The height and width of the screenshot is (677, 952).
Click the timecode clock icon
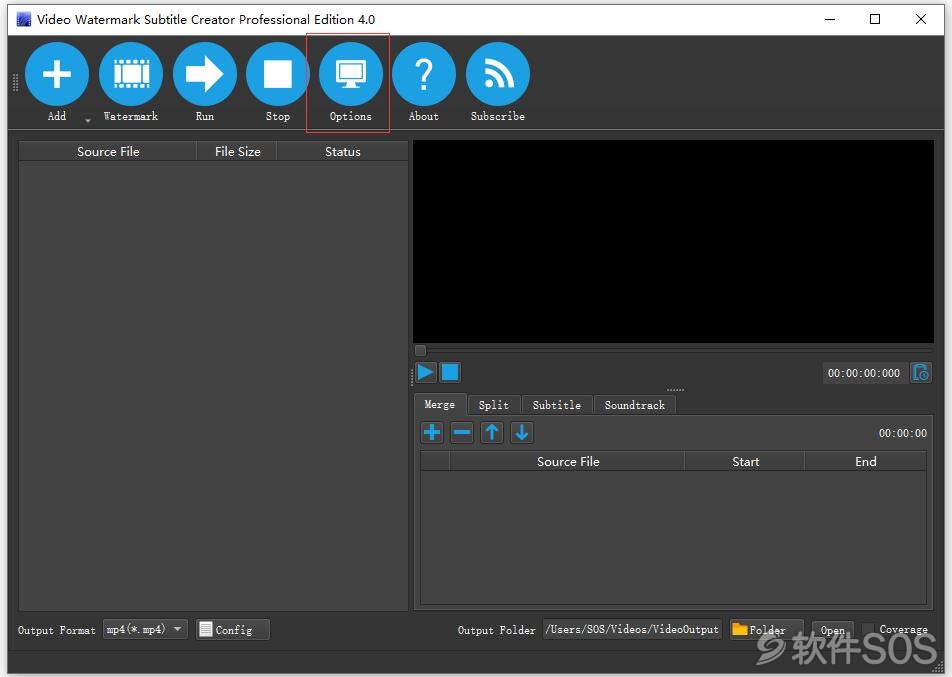[x=921, y=372]
